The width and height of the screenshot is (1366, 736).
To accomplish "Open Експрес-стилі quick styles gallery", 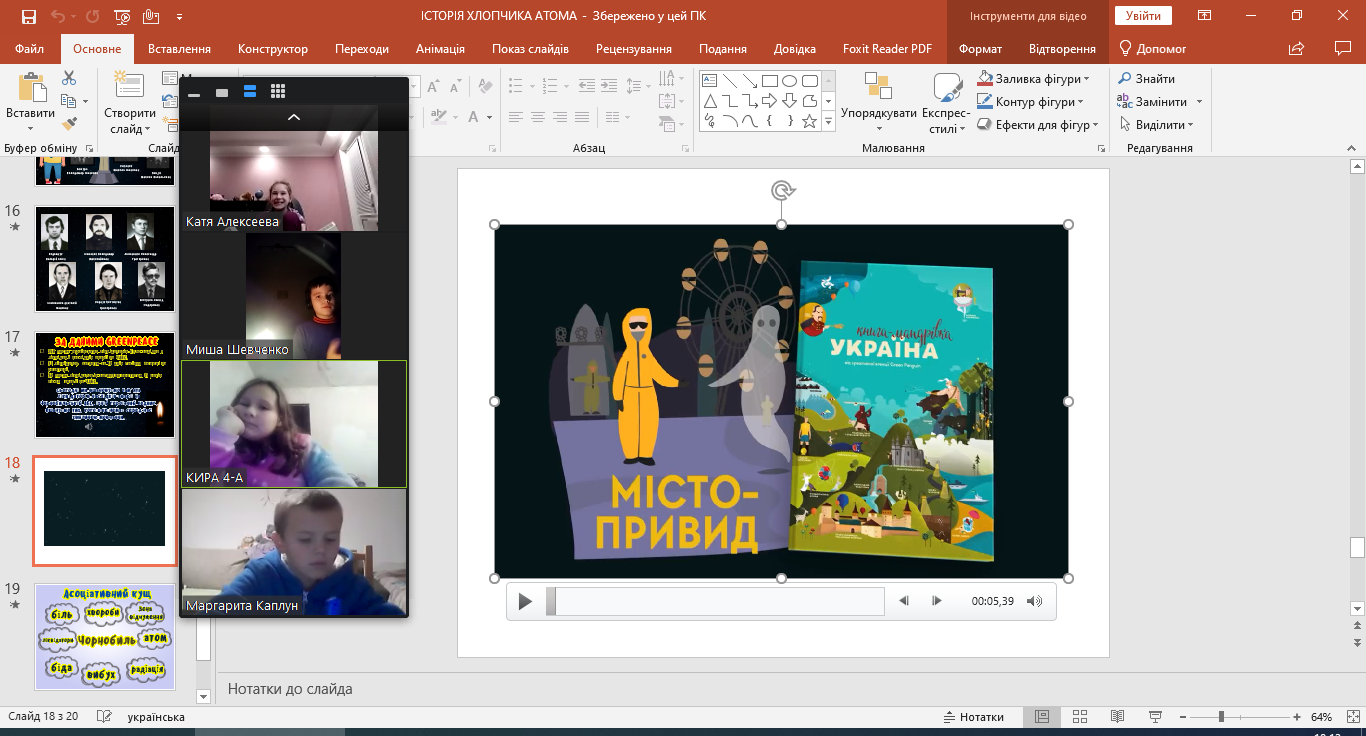I will tap(946, 103).
